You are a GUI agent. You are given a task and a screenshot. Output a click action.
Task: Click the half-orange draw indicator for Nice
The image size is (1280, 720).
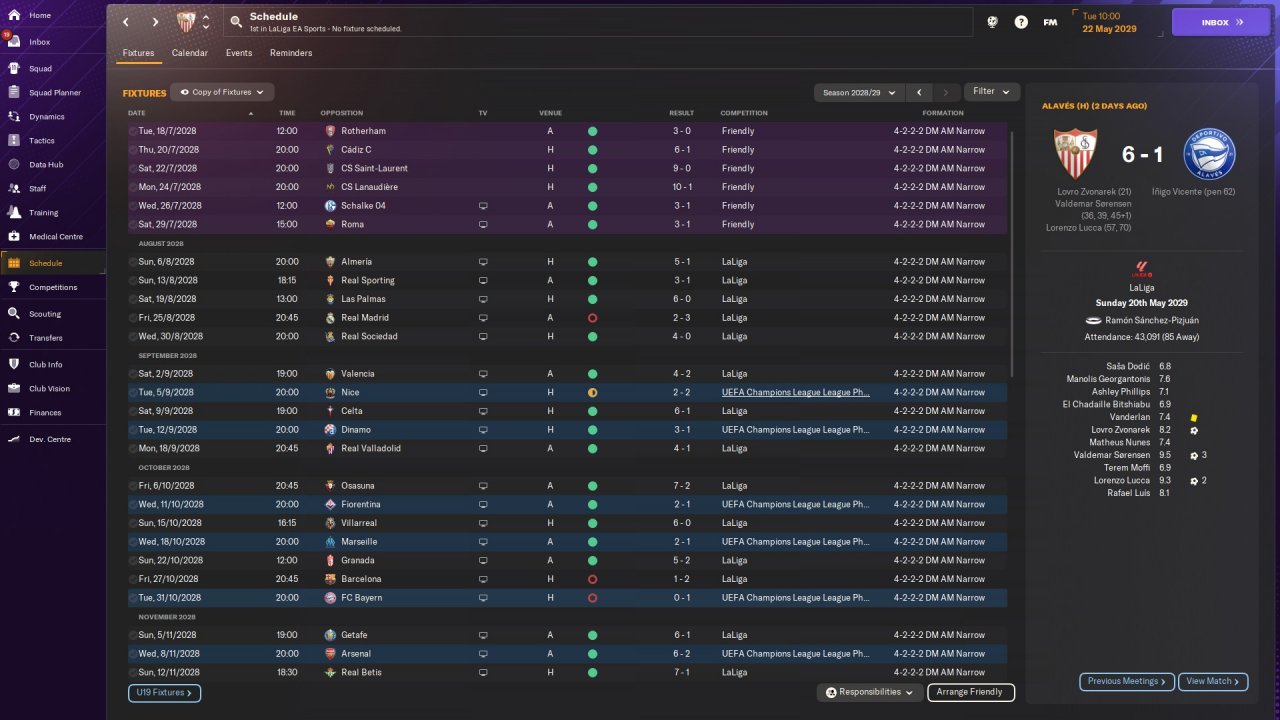592,393
